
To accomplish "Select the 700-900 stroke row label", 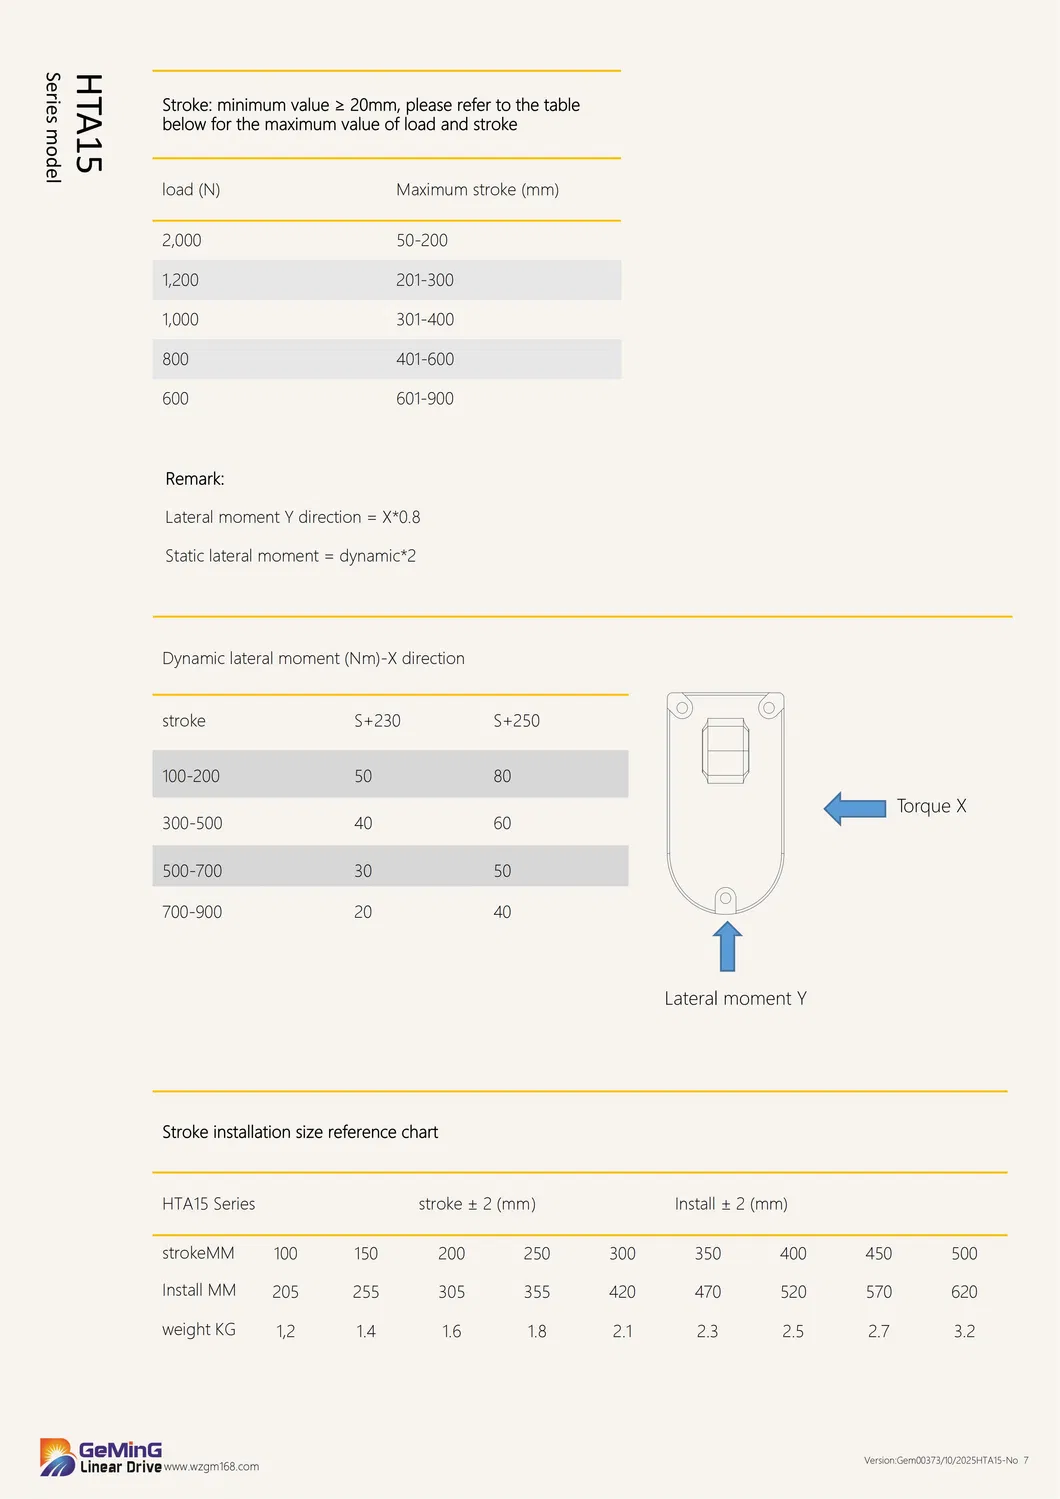I will coord(192,912).
